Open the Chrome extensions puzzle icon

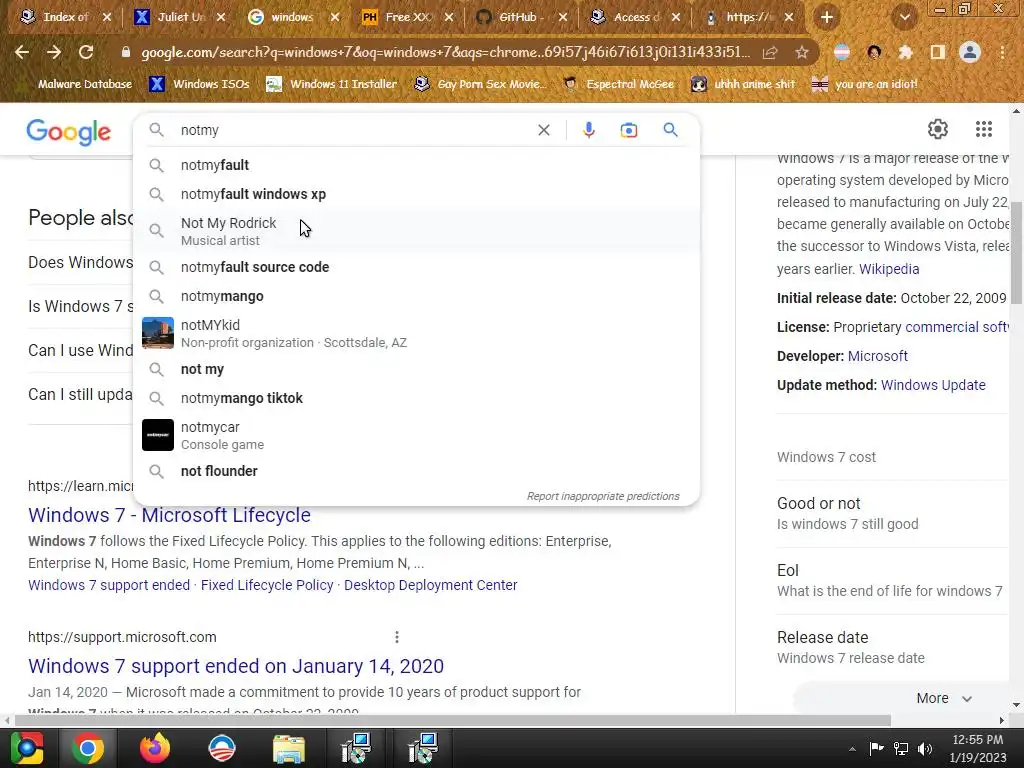(x=906, y=52)
